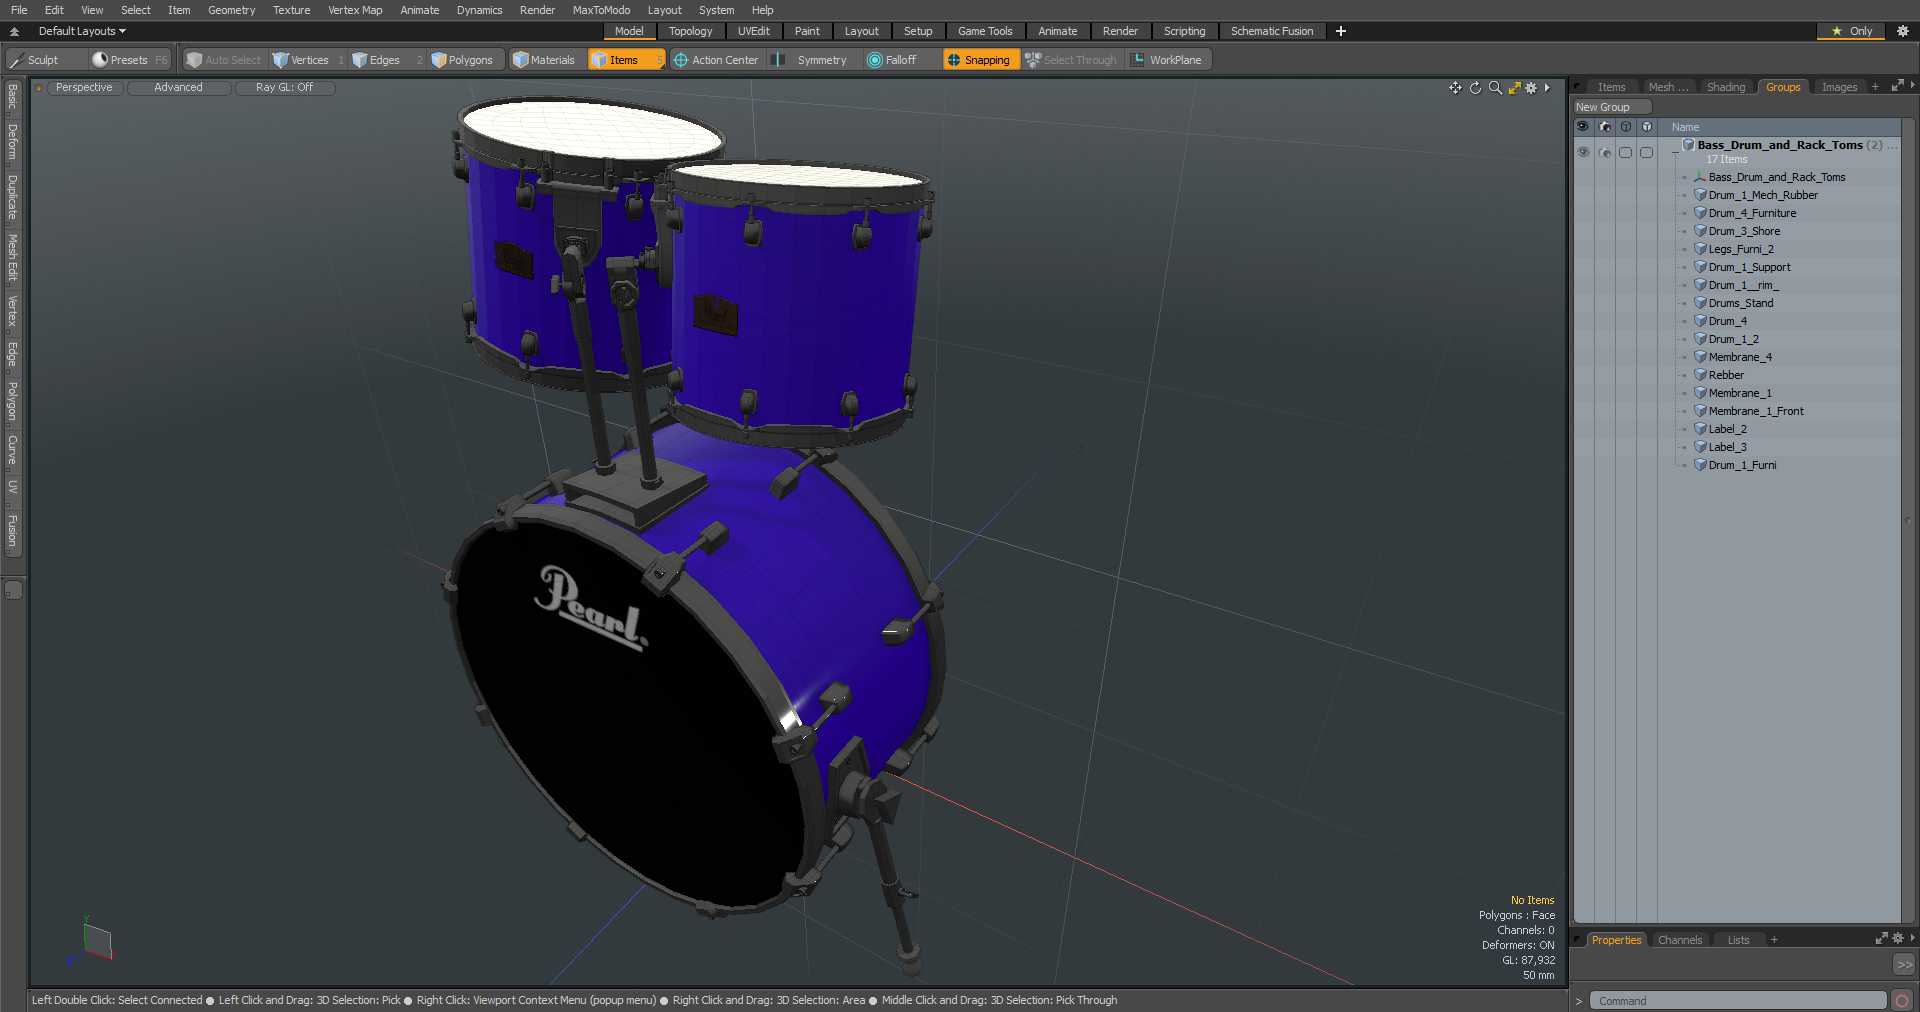Toggle the mesh-type checkbox for the group
This screenshot has height=1012, width=1920.
click(x=1647, y=152)
